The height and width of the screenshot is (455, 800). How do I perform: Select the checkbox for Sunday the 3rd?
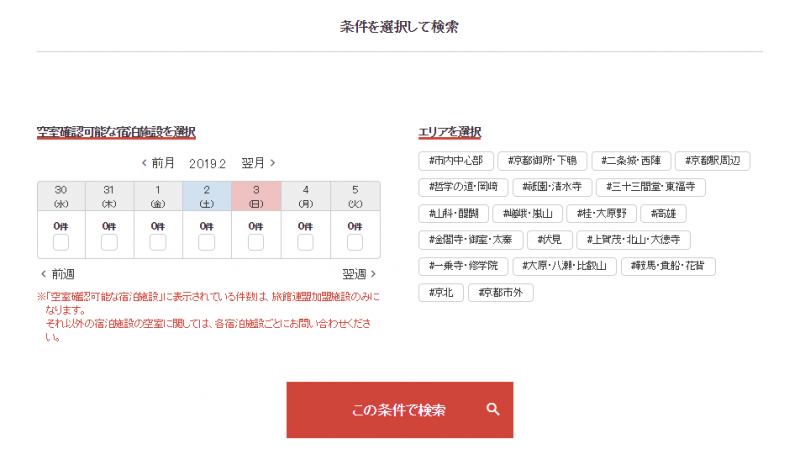coord(256,242)
